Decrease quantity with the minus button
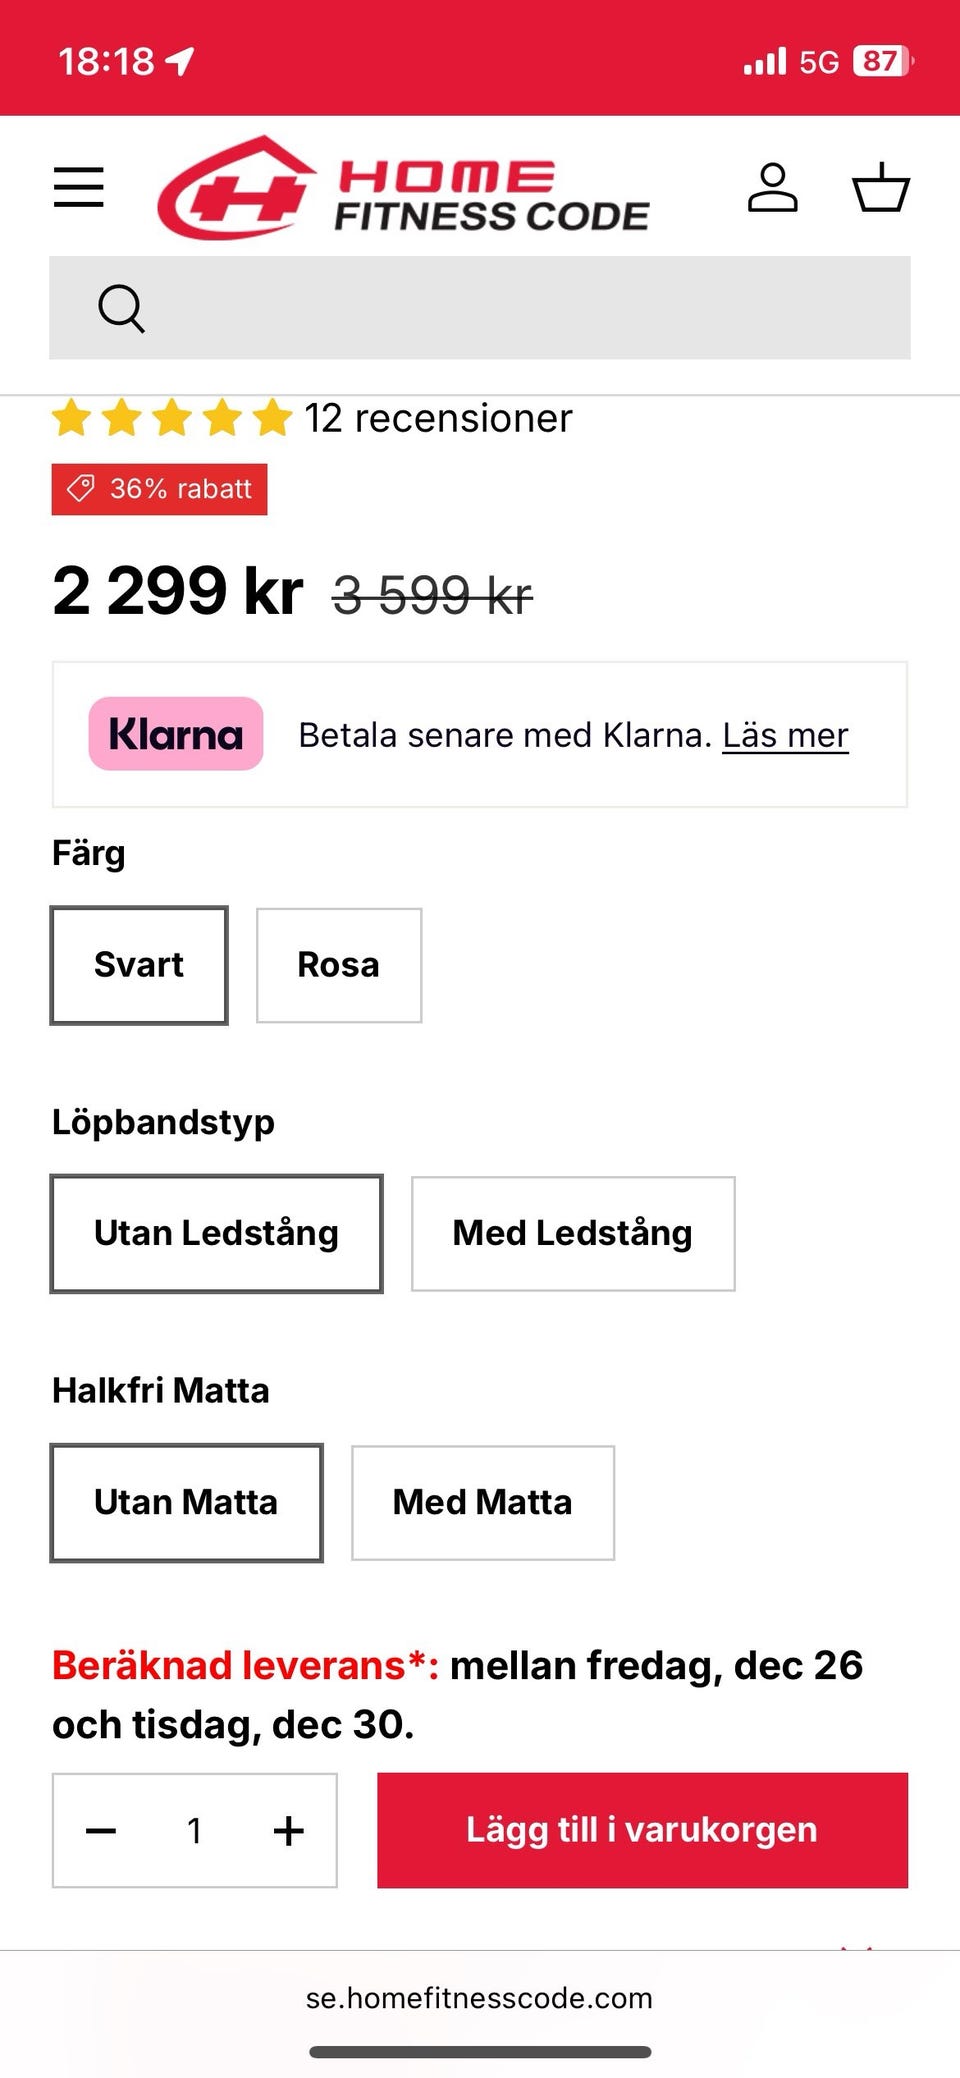Screen dimensions: 960x2078 101,1831
